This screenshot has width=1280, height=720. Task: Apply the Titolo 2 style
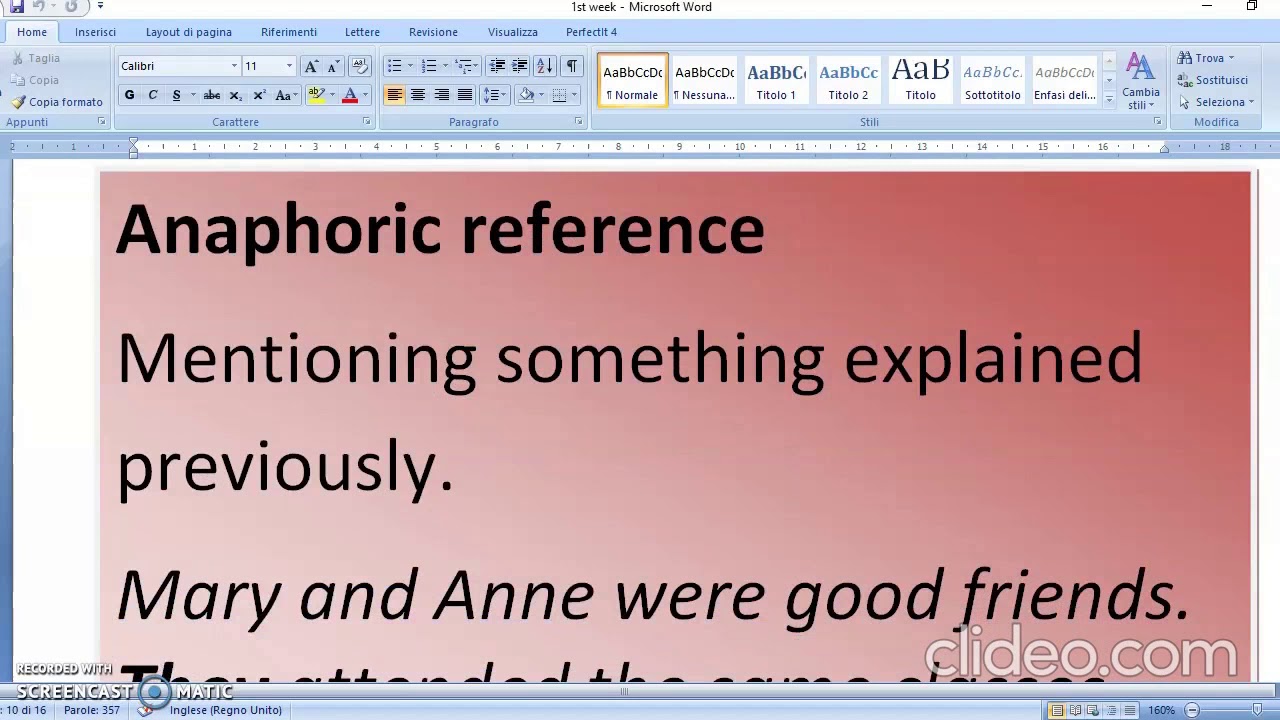tap(848, 81)
